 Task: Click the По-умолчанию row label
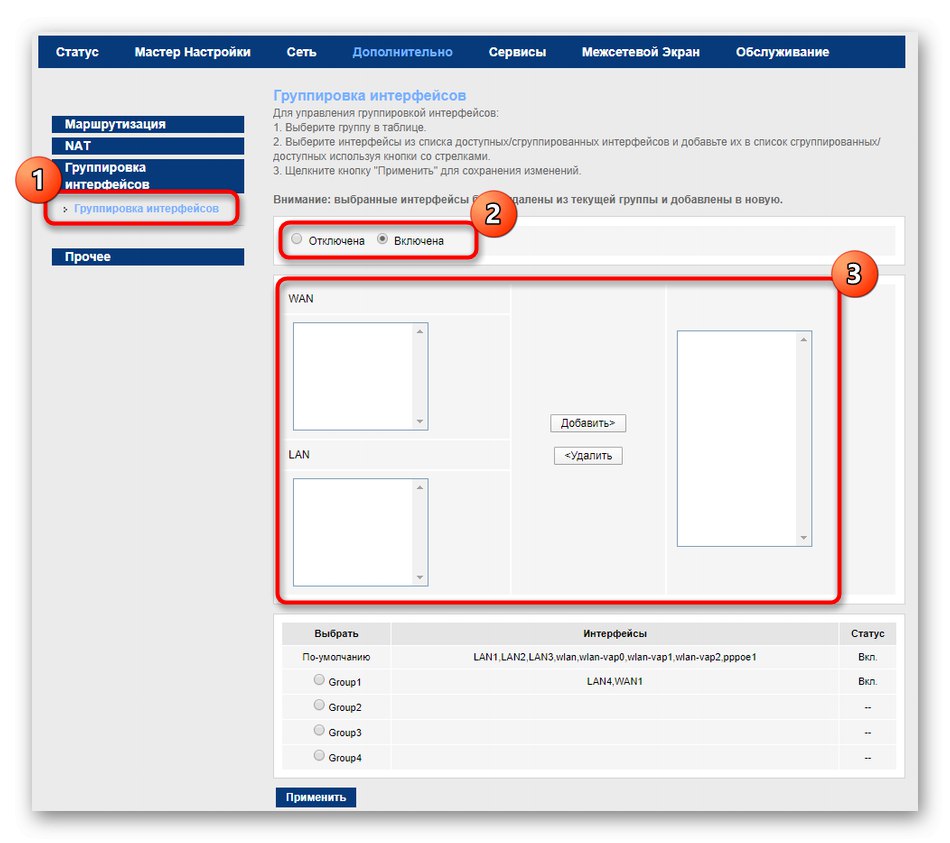(x=336, y=657)
